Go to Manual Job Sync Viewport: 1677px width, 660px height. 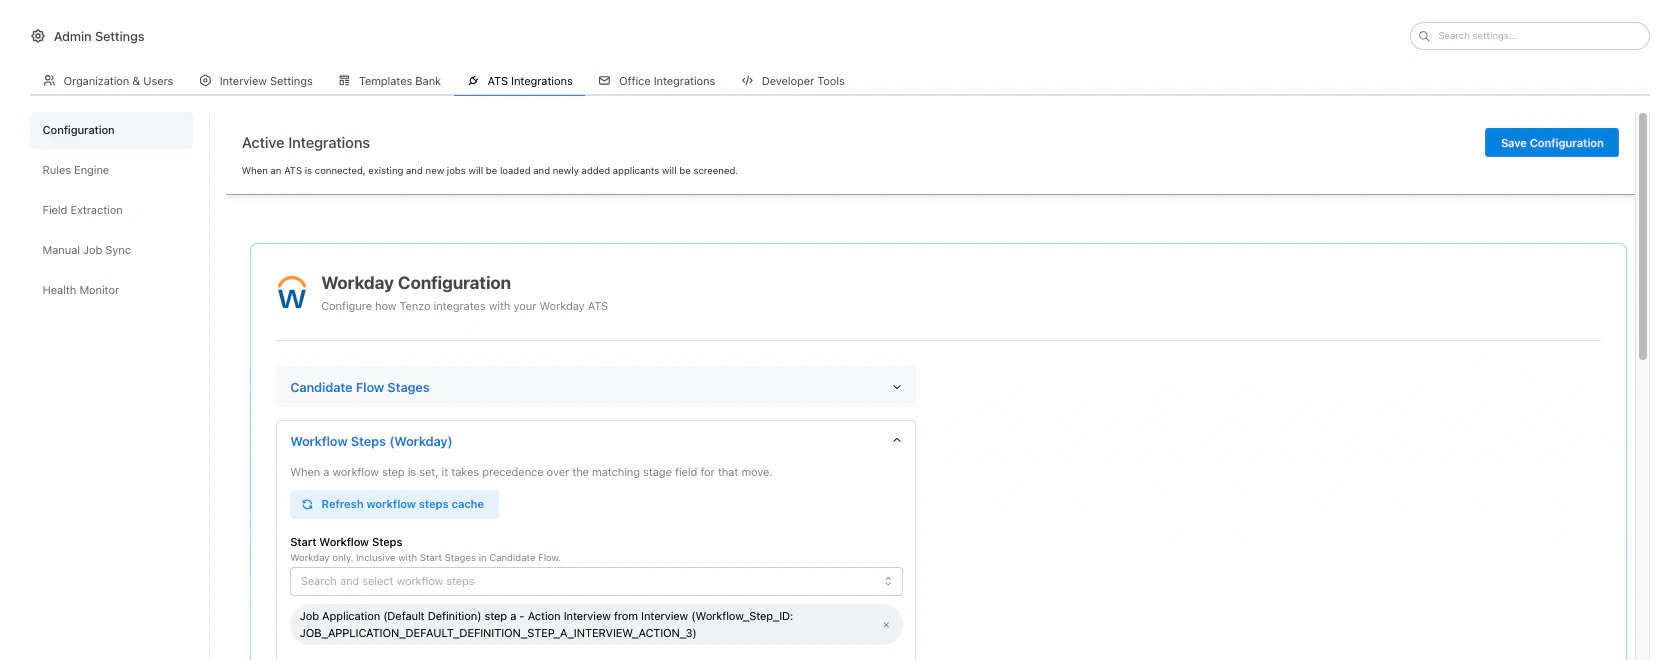pyautogui.click(x=111, y=250)
